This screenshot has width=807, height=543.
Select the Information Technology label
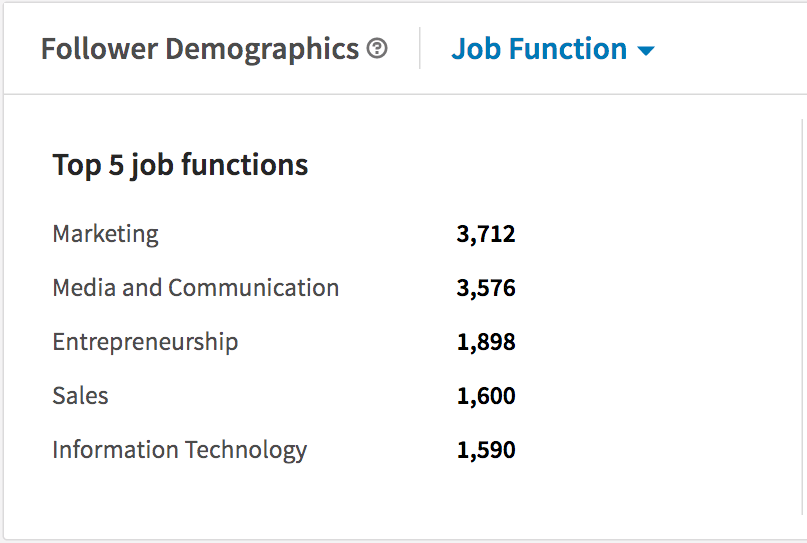coord(180,450)
